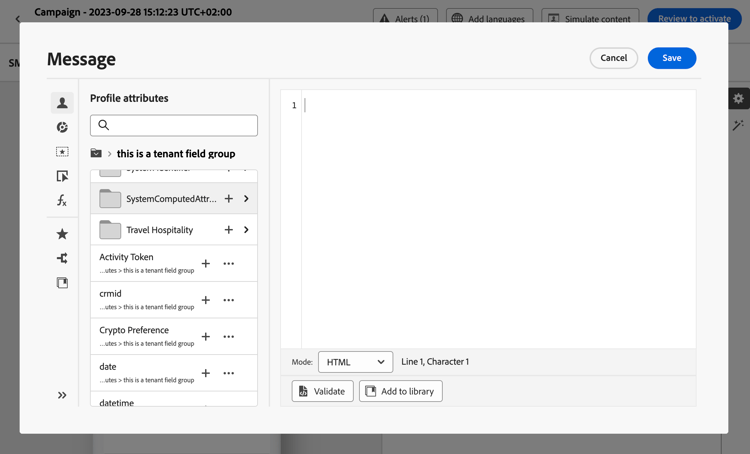The height and width of the screenshot is (454, 750).
Task: Open Alerts (1) in background toolbar
Action: (405, 17)
